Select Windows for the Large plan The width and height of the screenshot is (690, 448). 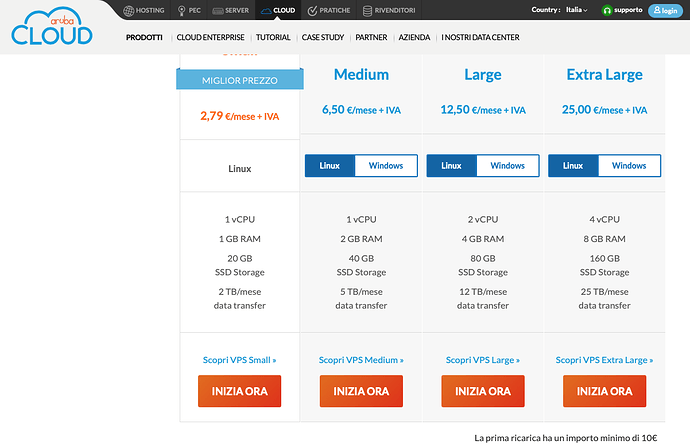(508, 165)
